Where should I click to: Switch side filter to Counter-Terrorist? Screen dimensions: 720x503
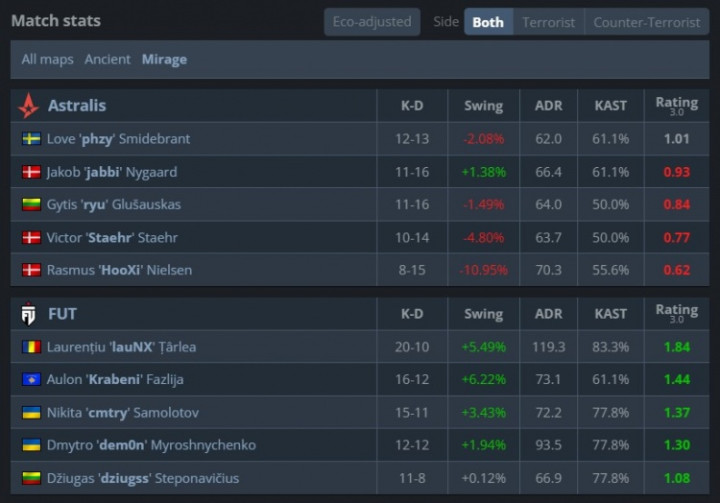point(646,22)
